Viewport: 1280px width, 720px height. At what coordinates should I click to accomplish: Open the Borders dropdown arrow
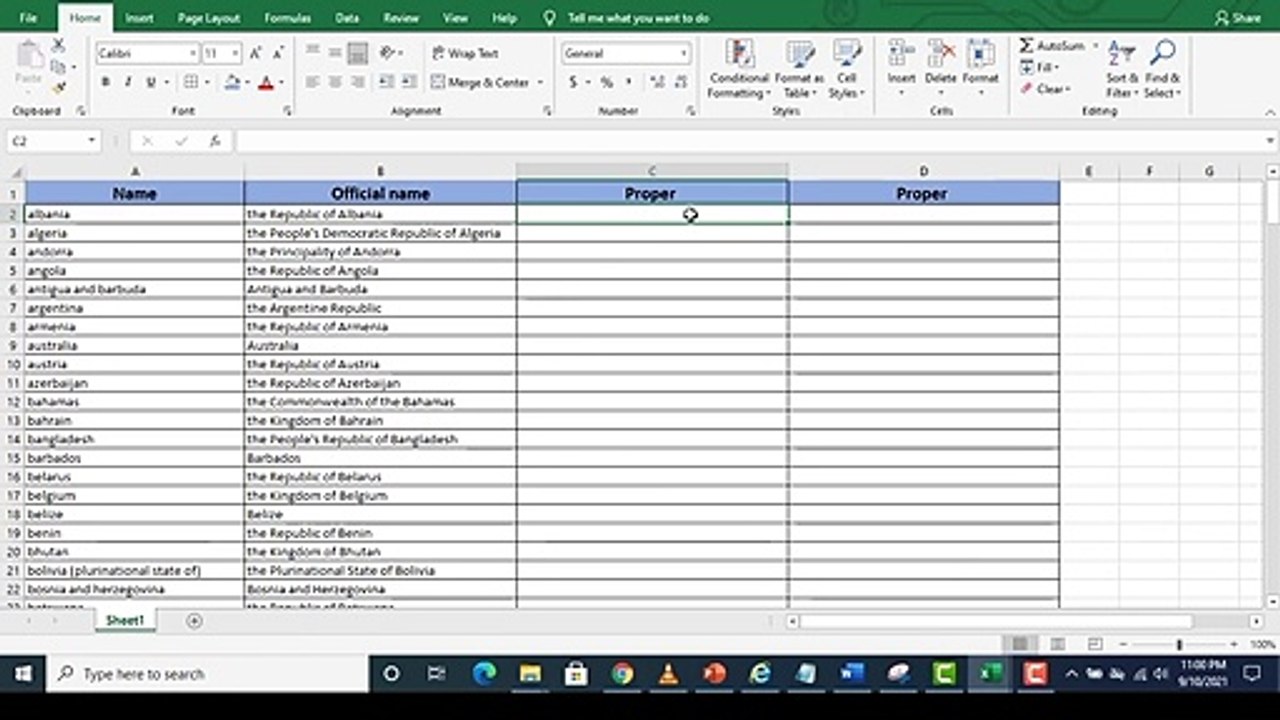[x=206, y=82]
